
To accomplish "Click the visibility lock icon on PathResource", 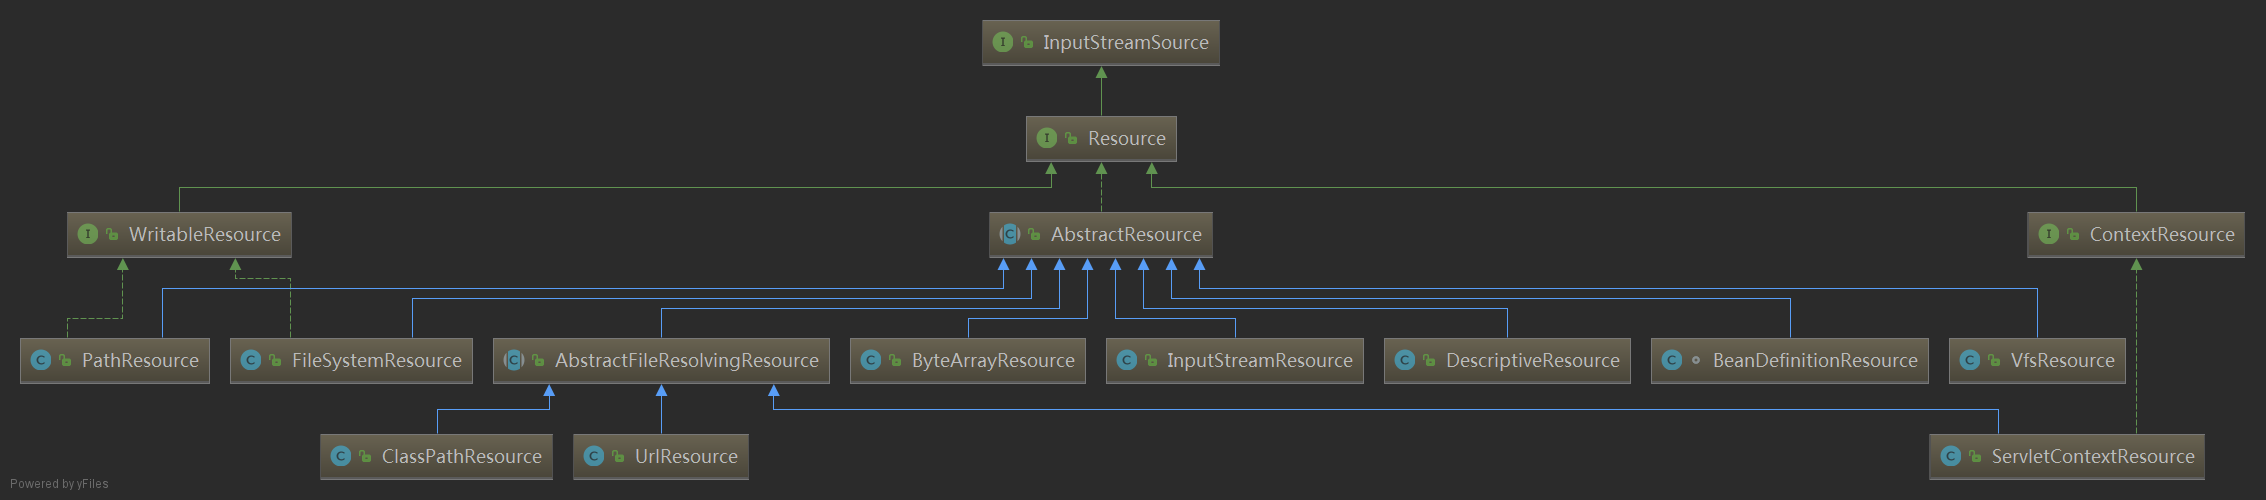I will pos(65,360).
